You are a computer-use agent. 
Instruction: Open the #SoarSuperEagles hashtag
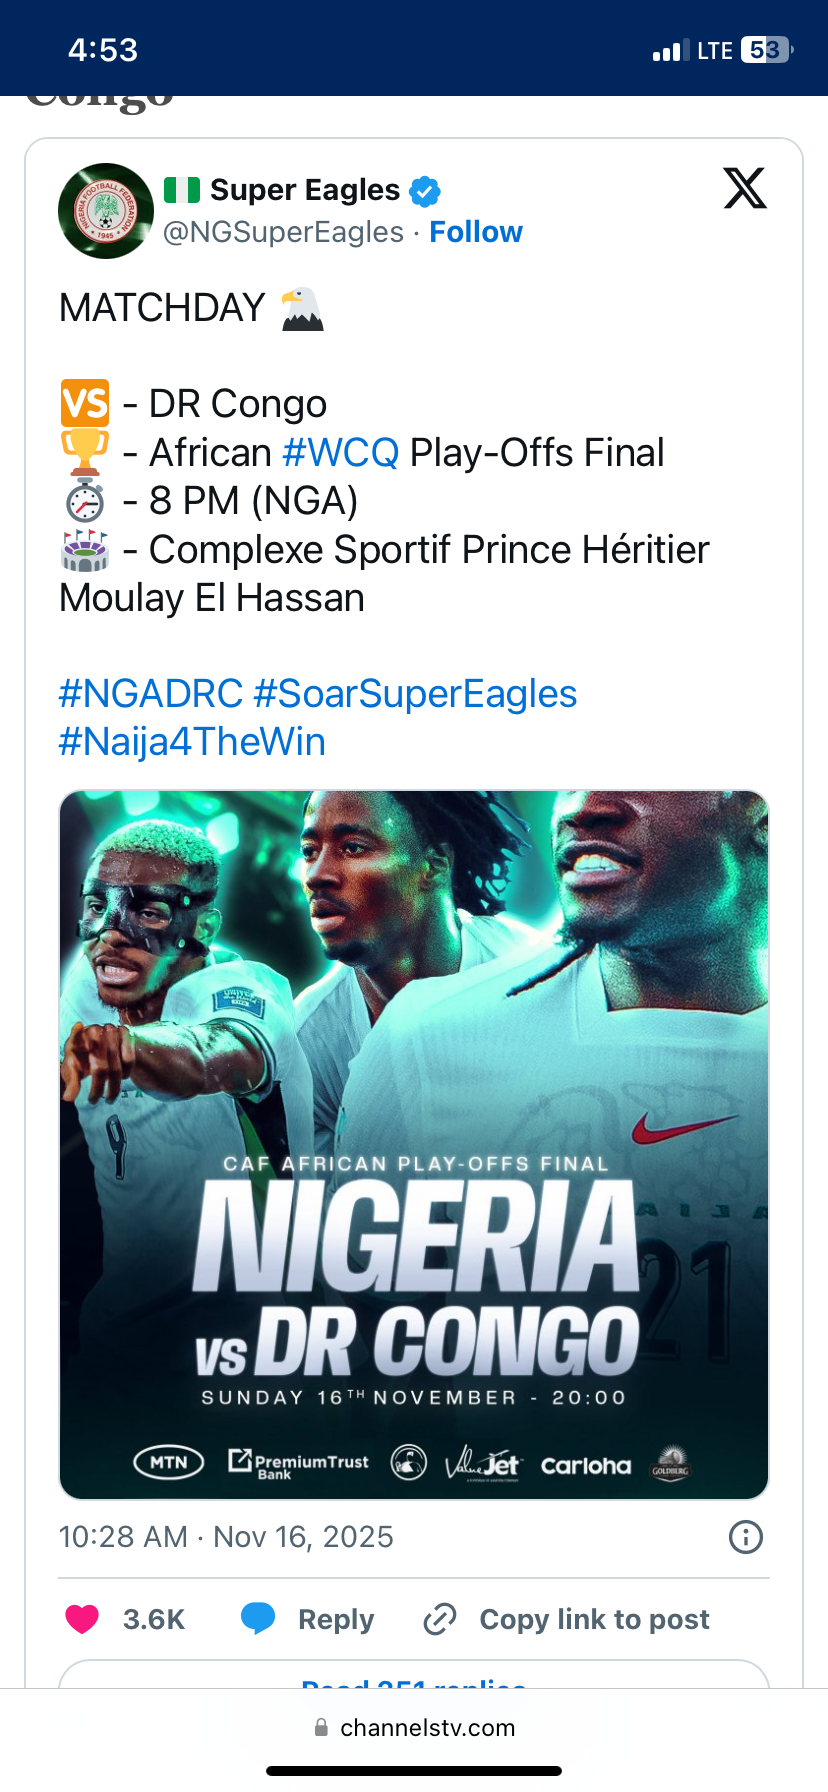[x=415, y=694]
